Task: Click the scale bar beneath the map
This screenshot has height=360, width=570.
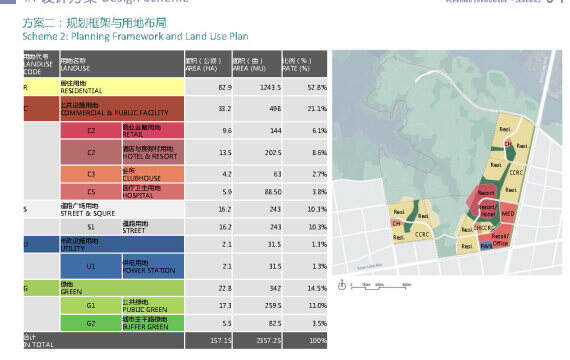Action: (380, 286)
